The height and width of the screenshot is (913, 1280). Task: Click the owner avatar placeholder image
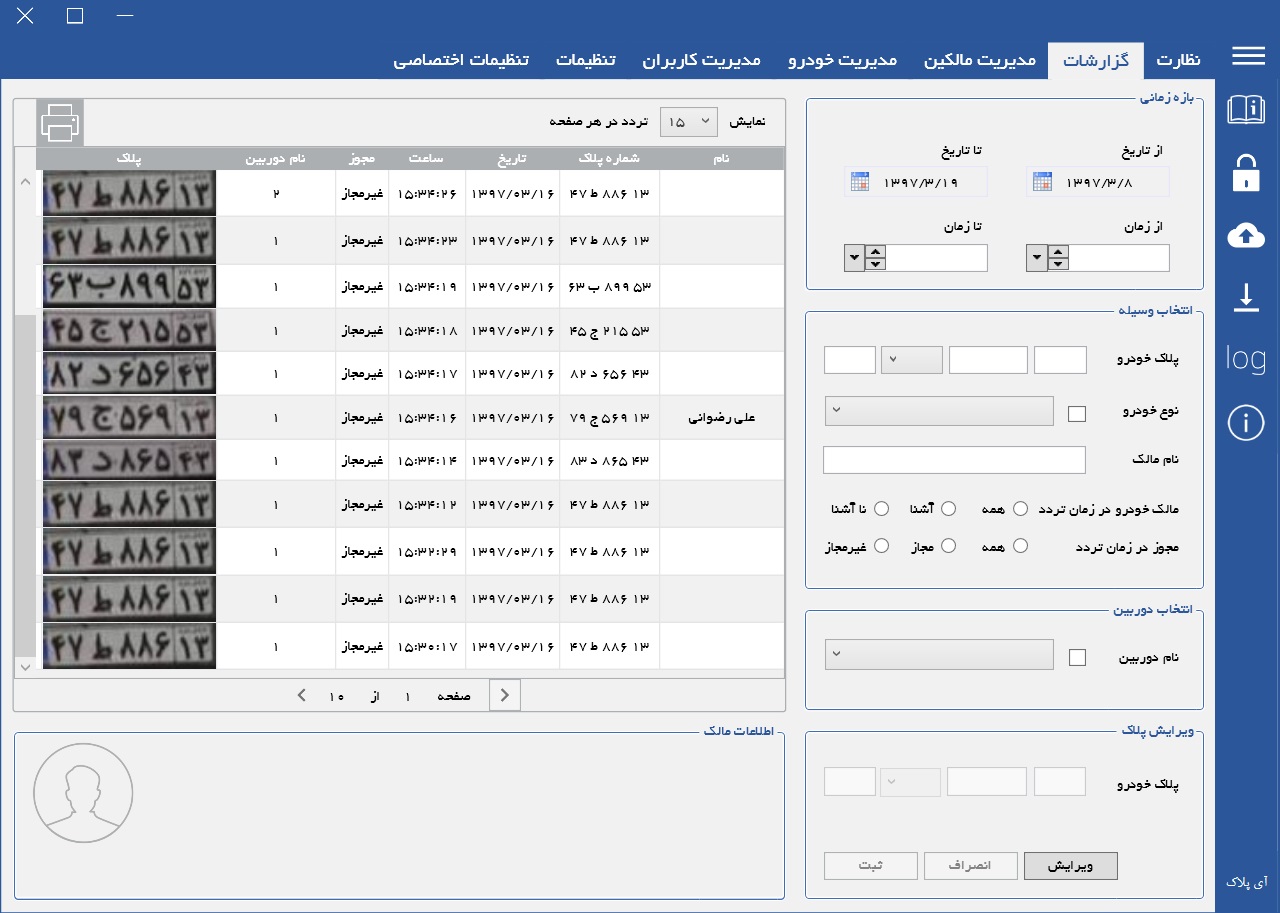(x=83, y=793)
